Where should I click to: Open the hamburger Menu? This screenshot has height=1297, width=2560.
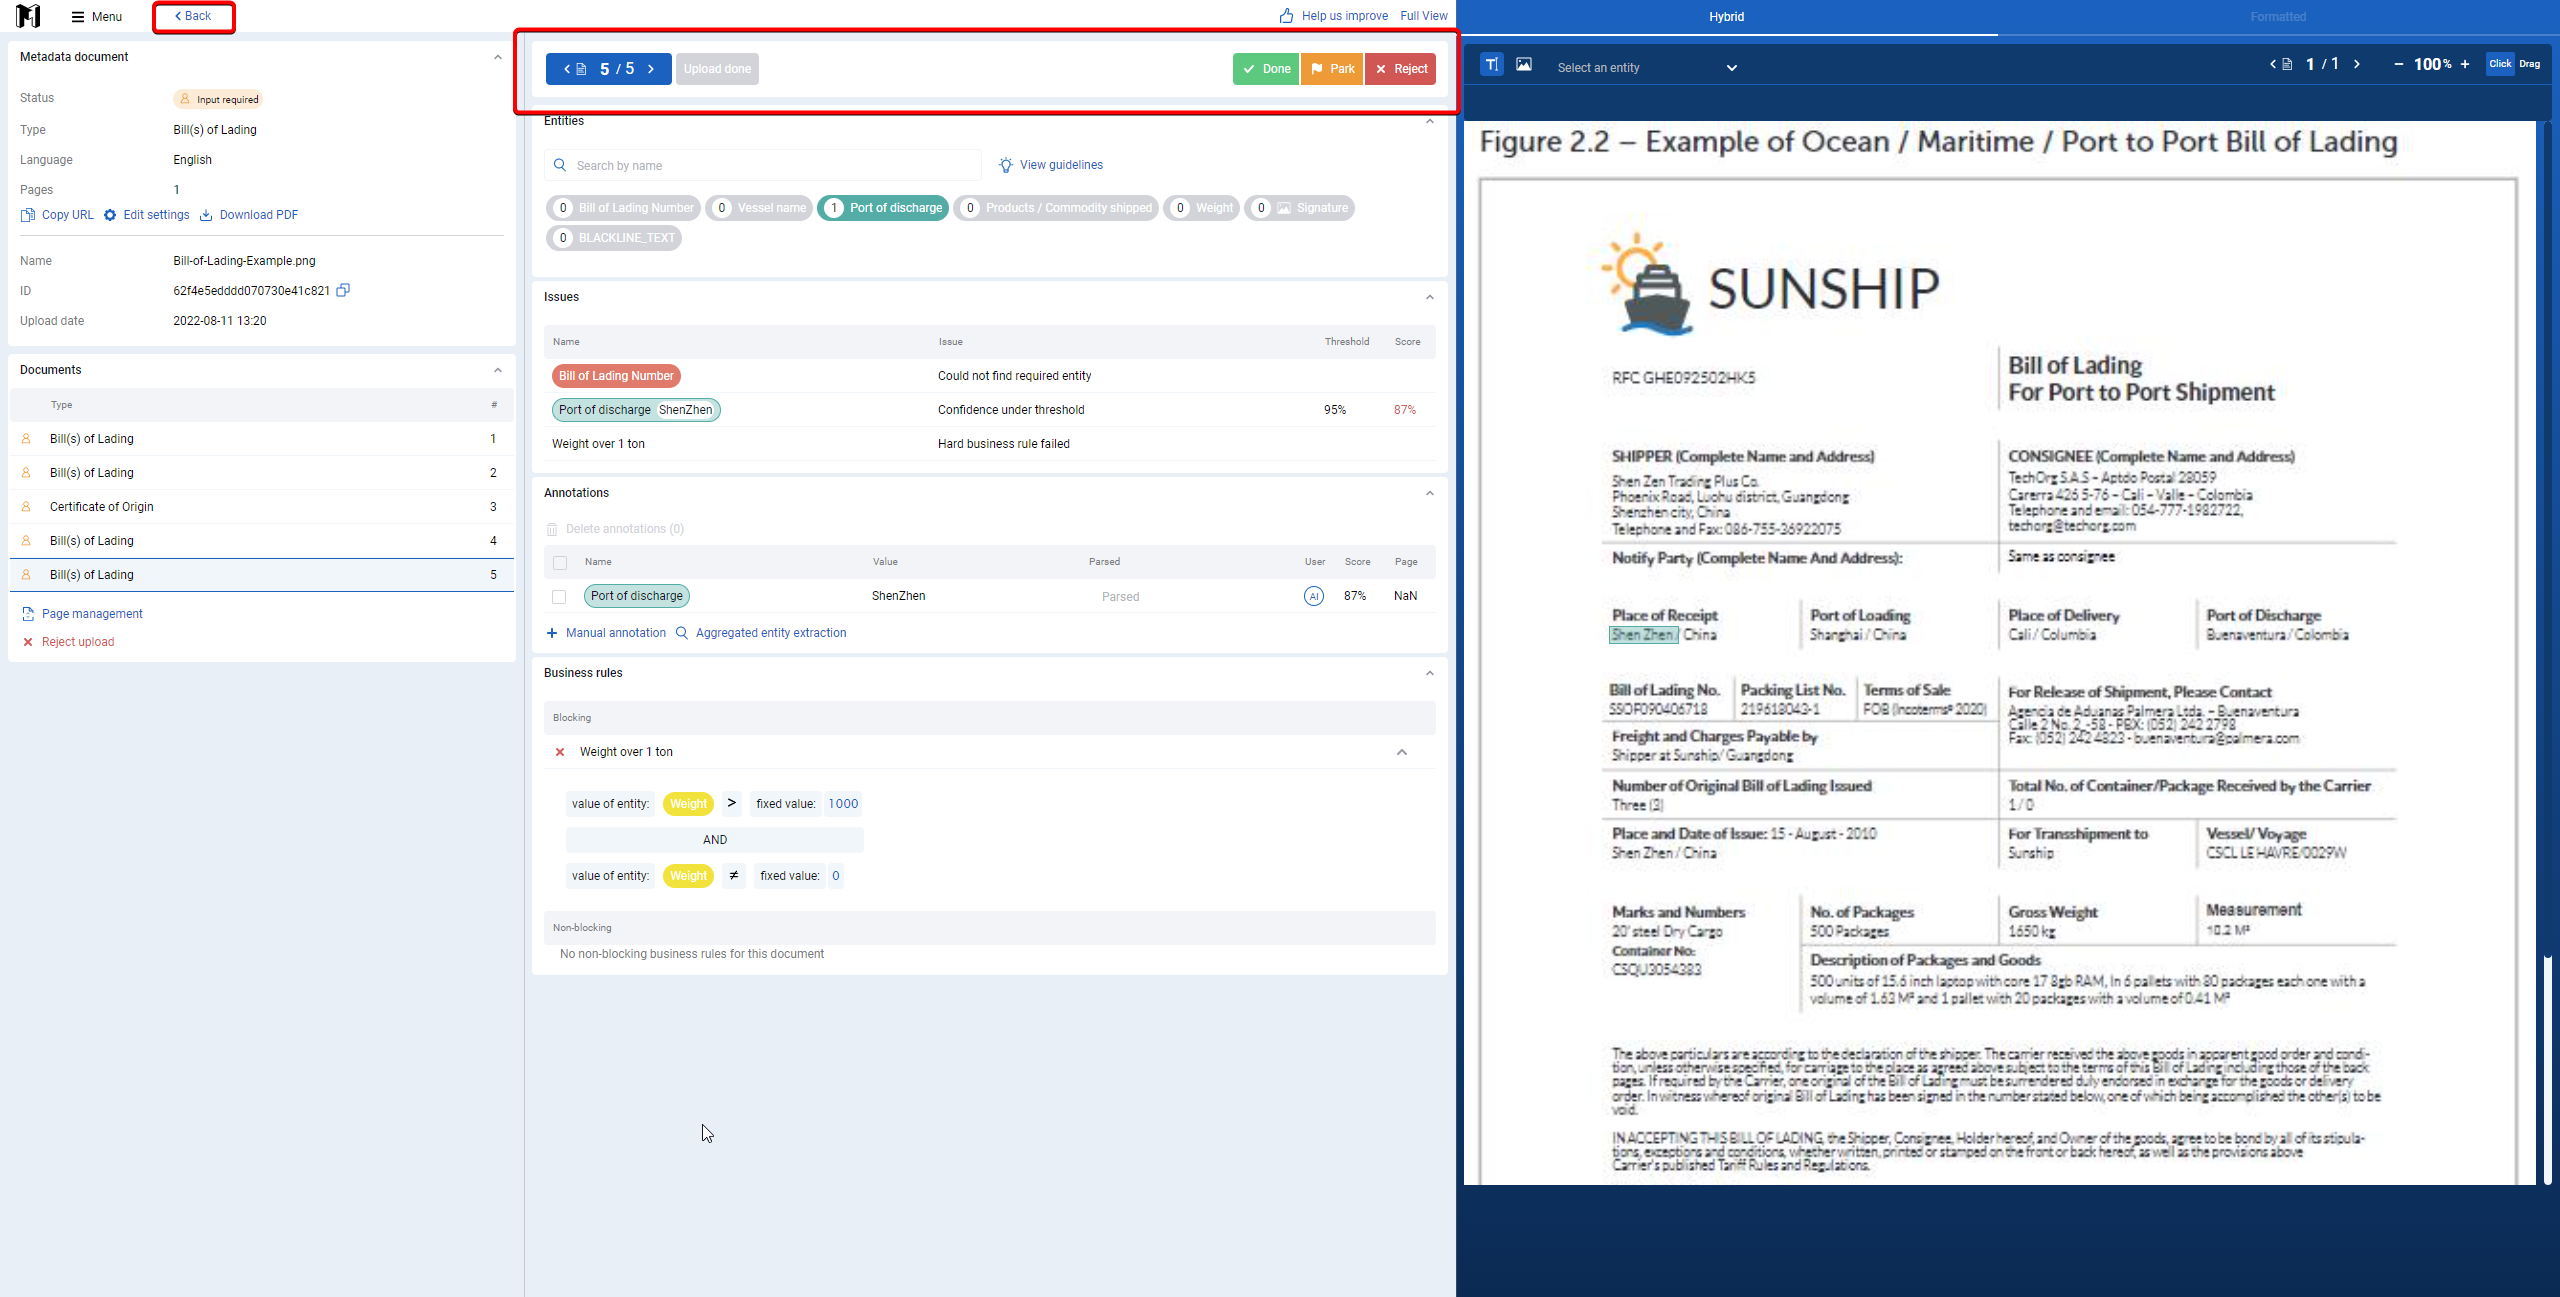coord(97,16)
